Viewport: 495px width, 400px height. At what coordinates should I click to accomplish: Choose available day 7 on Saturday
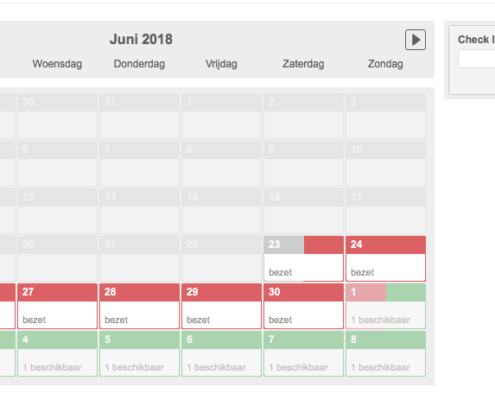(303, 354)
